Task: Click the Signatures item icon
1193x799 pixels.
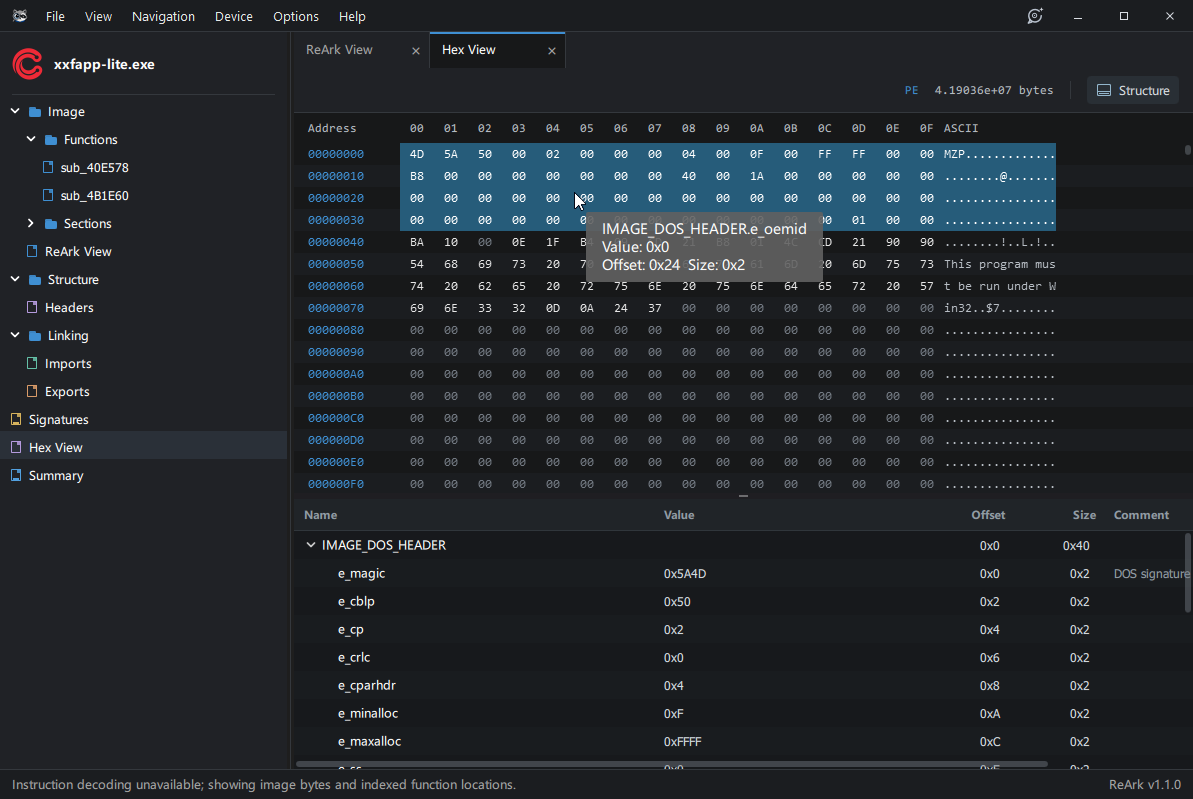Action: [16, 419]
